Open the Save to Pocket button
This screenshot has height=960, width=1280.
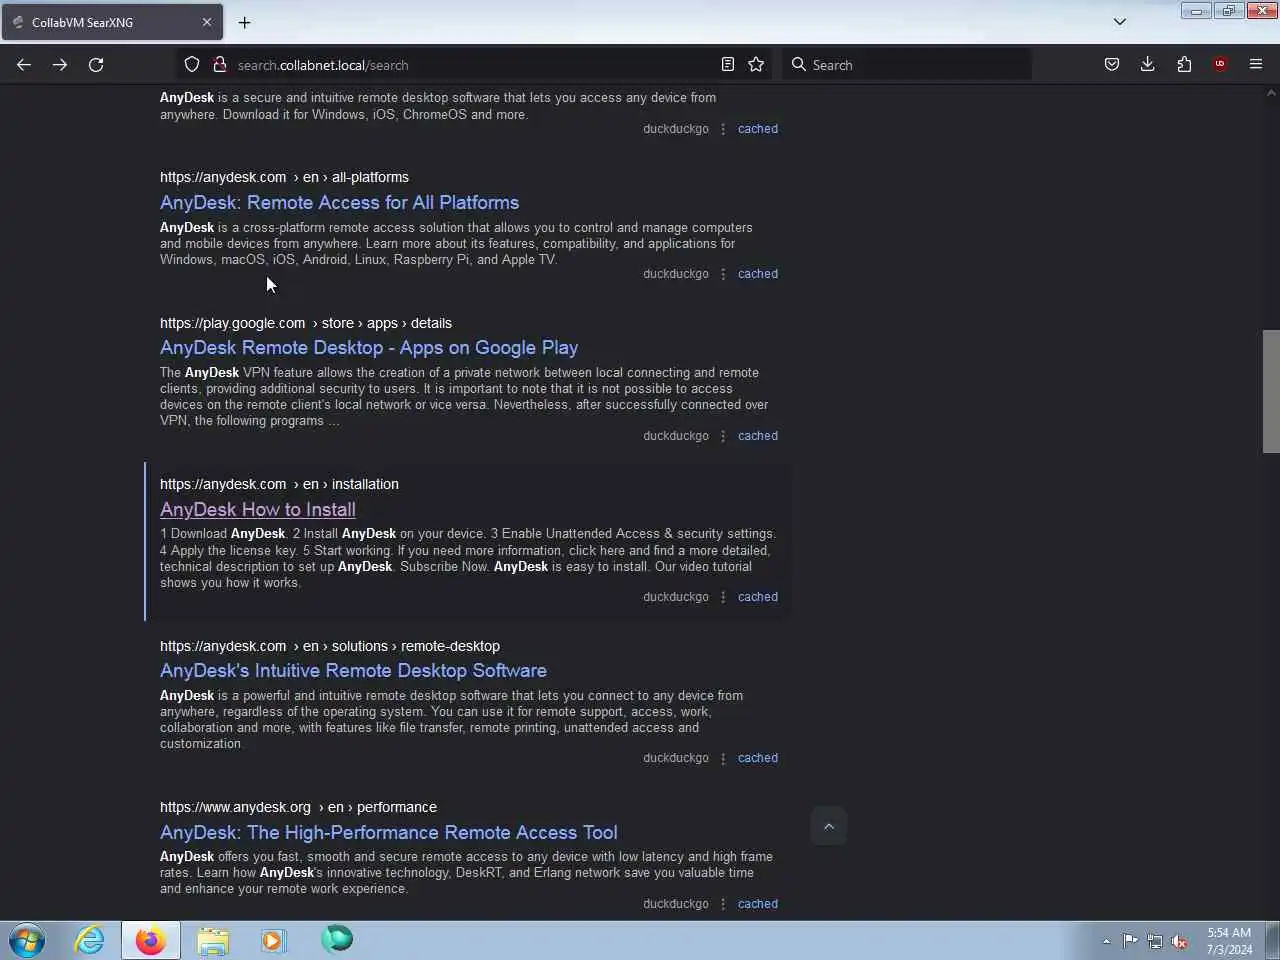(1111, 65)
